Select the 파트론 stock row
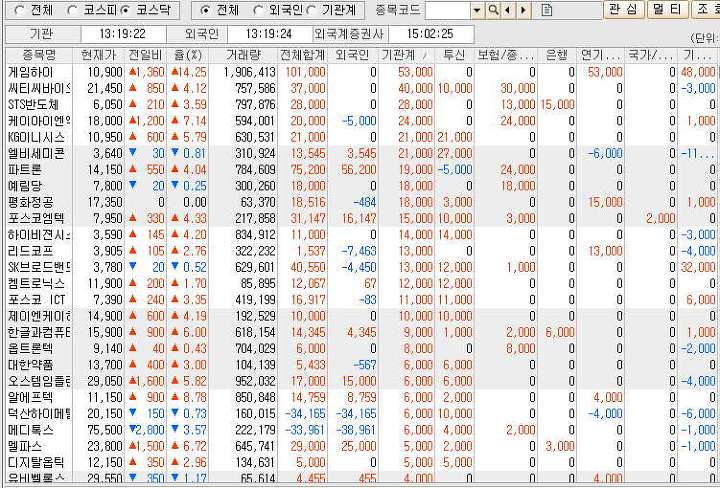Viewport: 720px width, 488px height. [x=363, y=170]
